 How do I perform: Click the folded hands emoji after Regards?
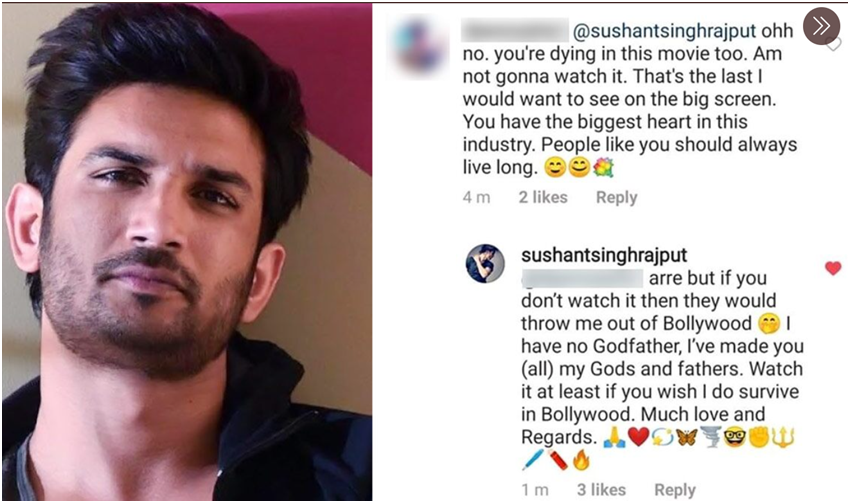click(614, 437)
